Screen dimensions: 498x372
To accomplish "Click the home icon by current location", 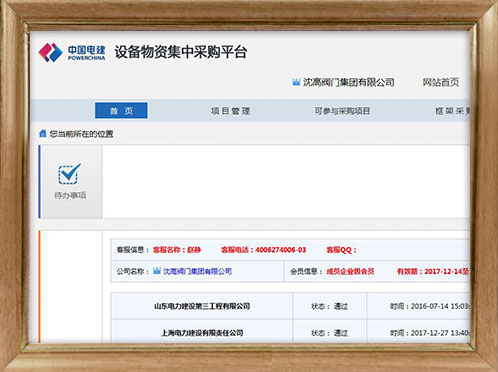I will pyautogui.click(x=43, y=134).
